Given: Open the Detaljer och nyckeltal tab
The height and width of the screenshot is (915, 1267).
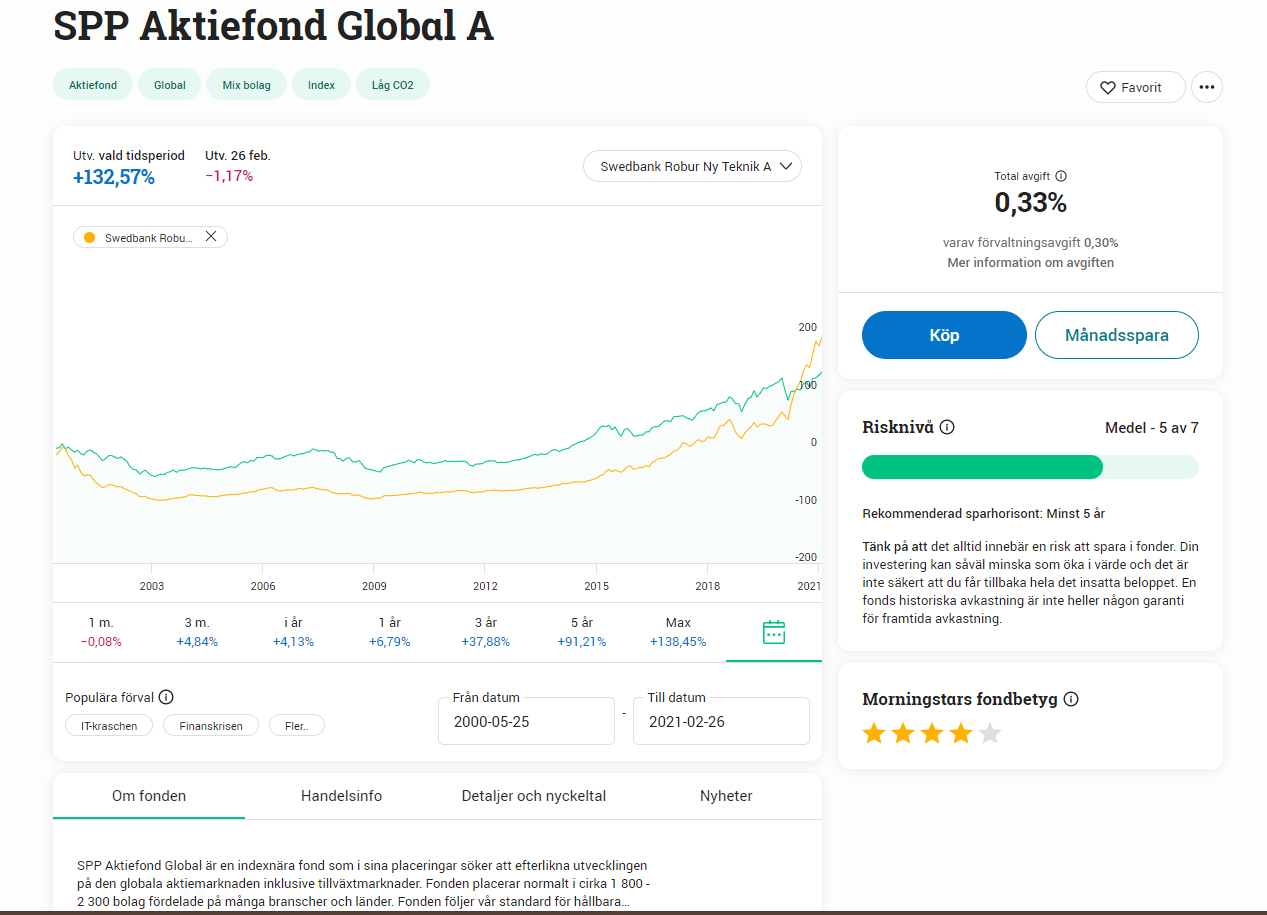Looking at the screenshot, I should (533, 796).
